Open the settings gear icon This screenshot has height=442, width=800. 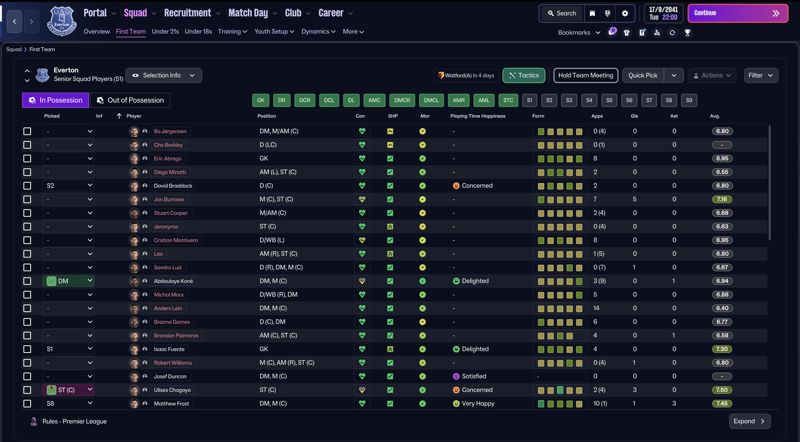pyautogui.click(x=624, y=13)
